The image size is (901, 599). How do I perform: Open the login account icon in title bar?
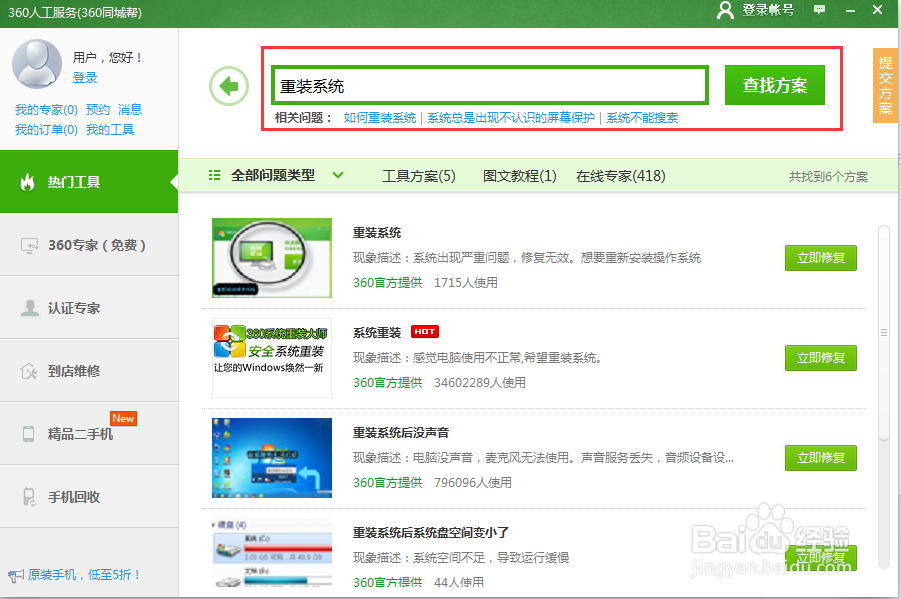coord(725,10)
